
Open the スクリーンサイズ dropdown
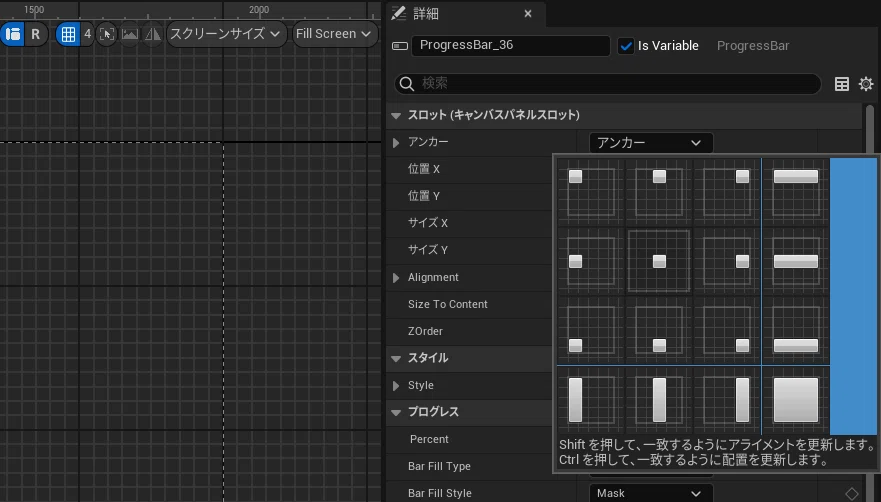[x=226, y=34]
